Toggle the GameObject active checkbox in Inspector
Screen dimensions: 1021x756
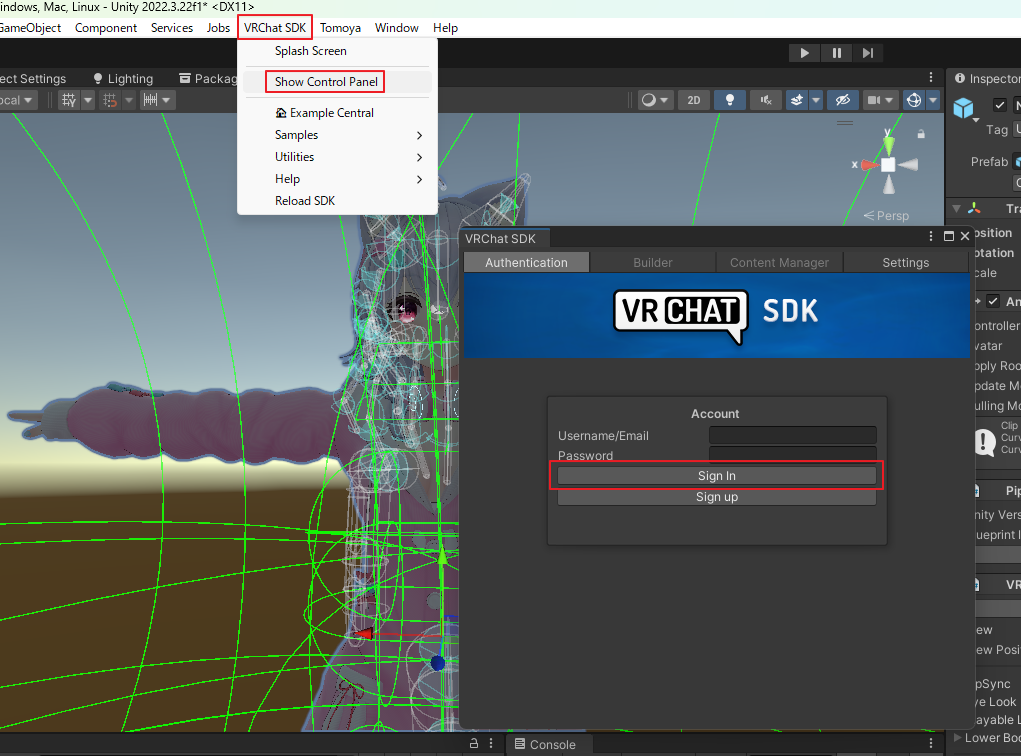pos(999,105)
